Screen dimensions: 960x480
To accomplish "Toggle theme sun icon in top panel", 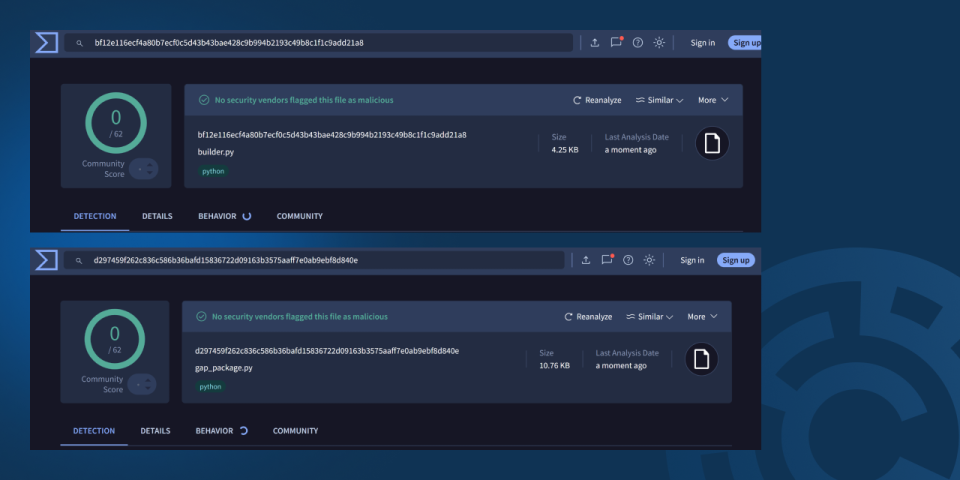I will pos(659,42).
